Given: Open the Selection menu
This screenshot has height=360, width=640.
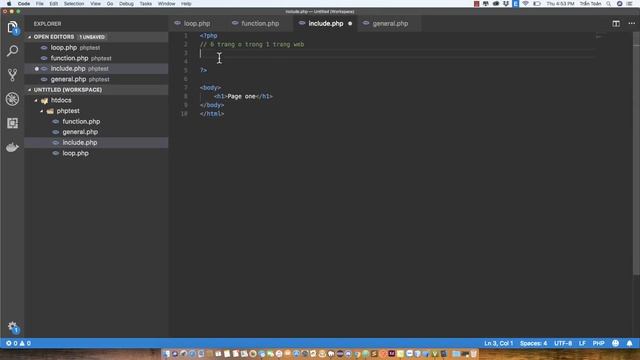Looking at the screenshot, I should tap(74, 4).
